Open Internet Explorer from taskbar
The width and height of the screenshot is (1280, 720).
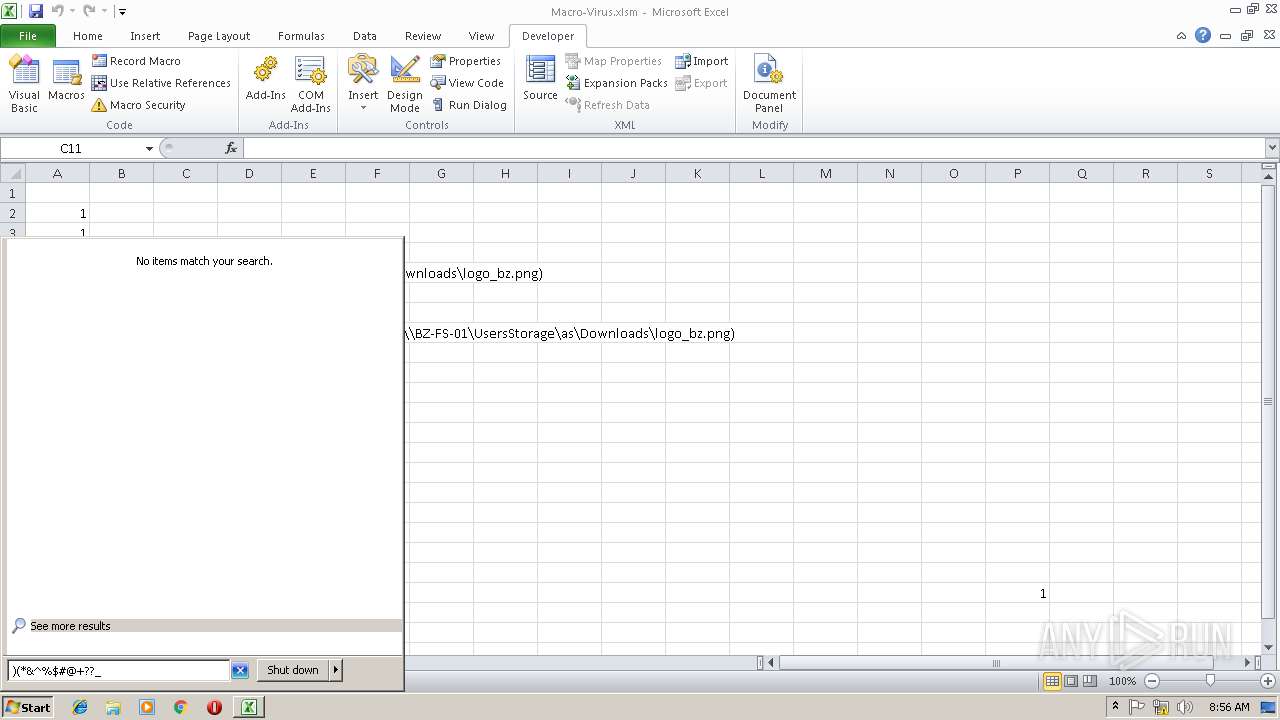click(x=80, y=707)
